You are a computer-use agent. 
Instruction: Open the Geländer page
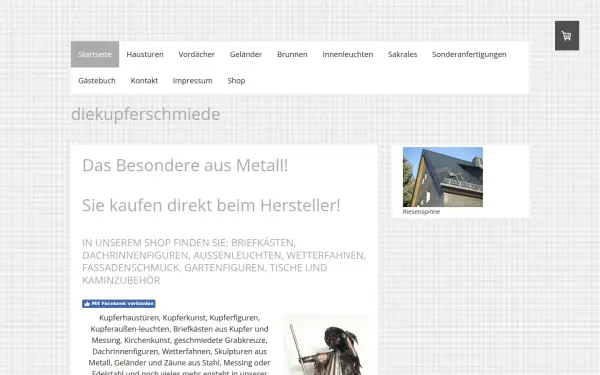pos(246,54)
